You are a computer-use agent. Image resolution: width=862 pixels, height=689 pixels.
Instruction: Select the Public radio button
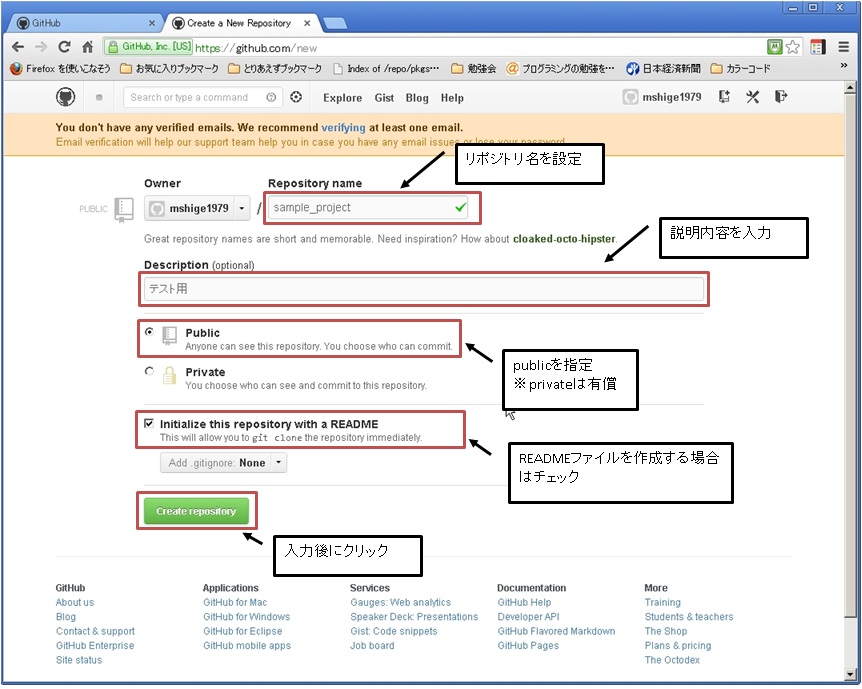149,332
